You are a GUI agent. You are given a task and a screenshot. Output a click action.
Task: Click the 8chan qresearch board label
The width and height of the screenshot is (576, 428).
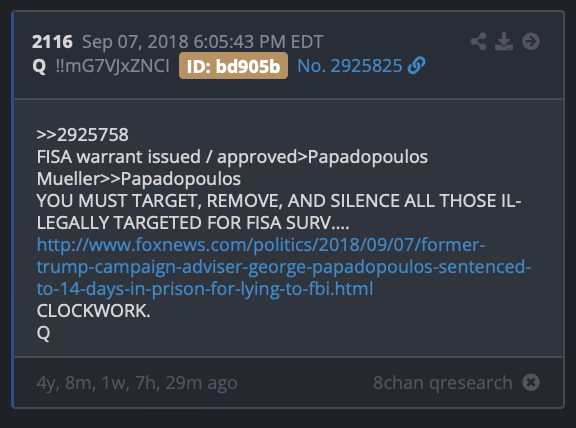tap(443, 383)
